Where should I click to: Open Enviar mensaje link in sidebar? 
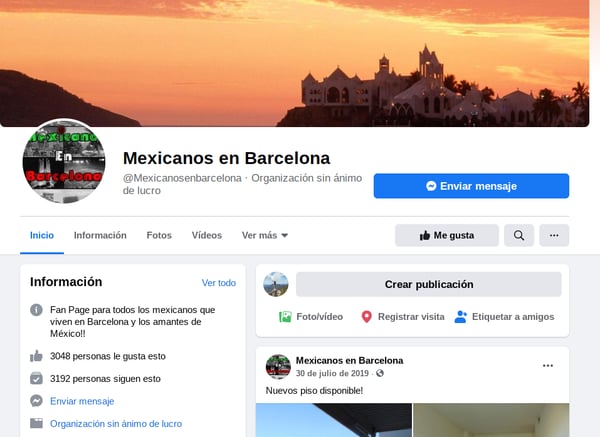click(x=82, y=401)
